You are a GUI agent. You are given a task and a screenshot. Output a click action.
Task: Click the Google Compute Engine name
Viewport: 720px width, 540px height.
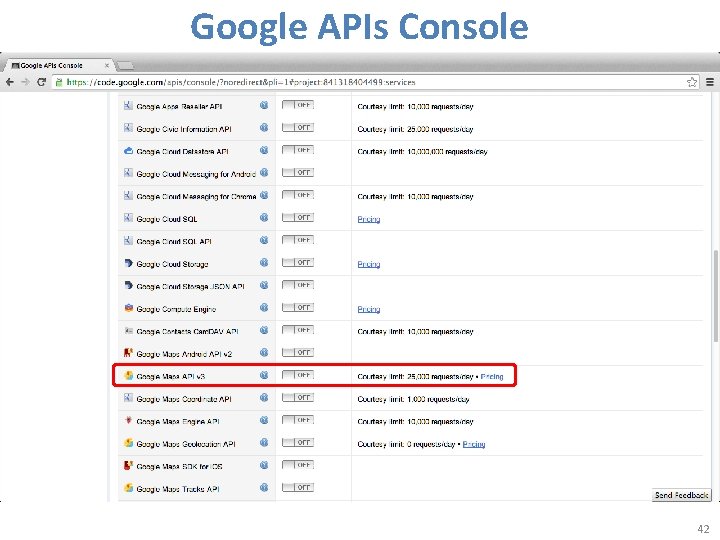pos(176,309)
